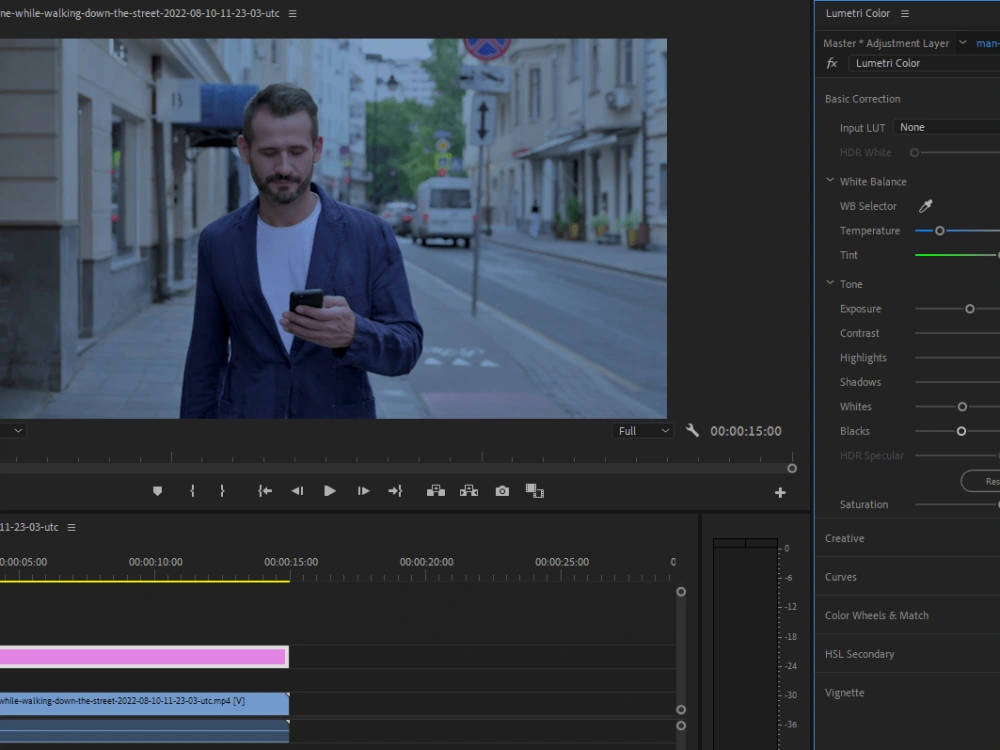Click the Temperature slider handle
The width and height of the screenshot is (1000, 750).
point(939,231)
